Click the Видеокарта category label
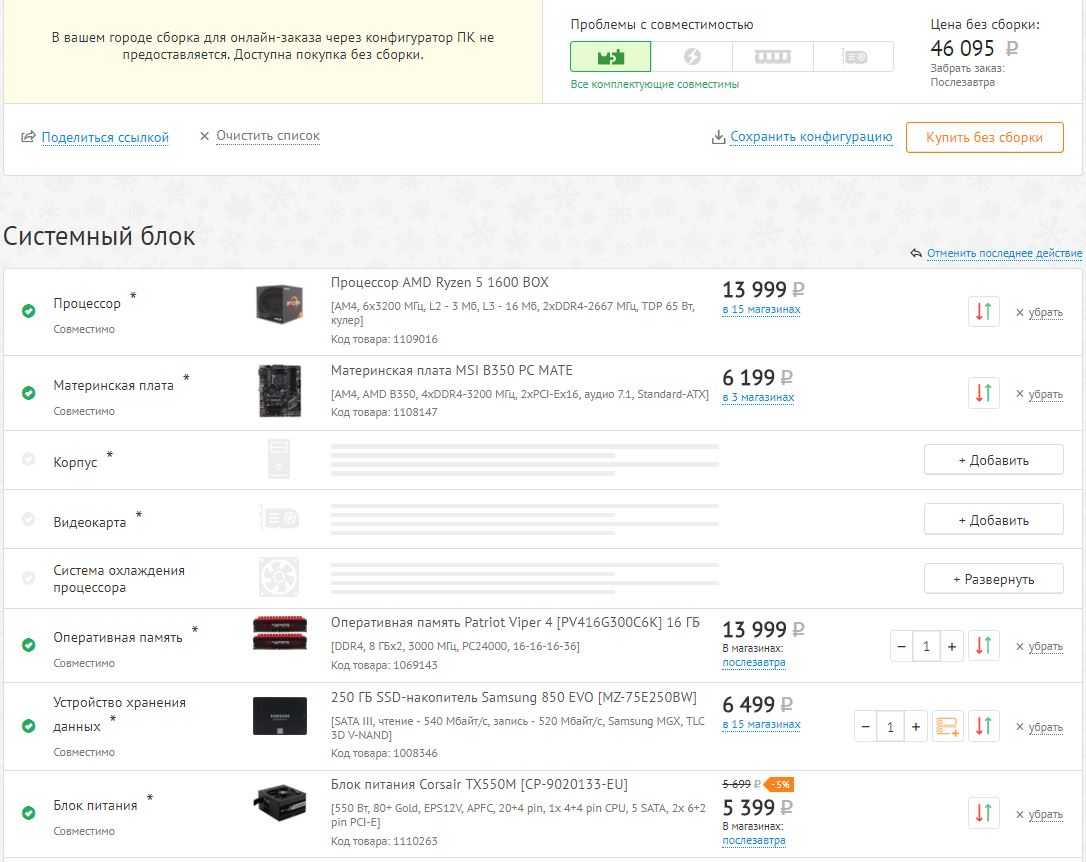1086x862 pixels. click(90, 522)
